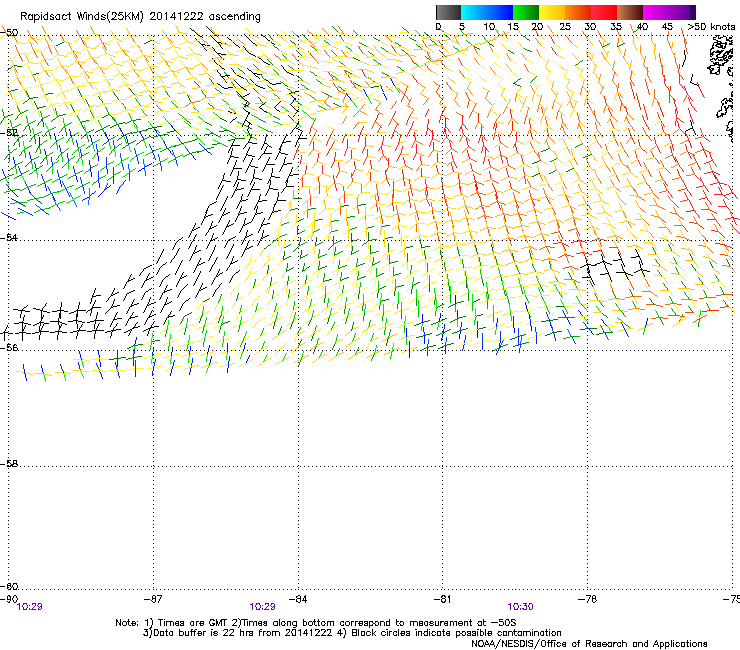Click the latitude label '-52'

9,133
